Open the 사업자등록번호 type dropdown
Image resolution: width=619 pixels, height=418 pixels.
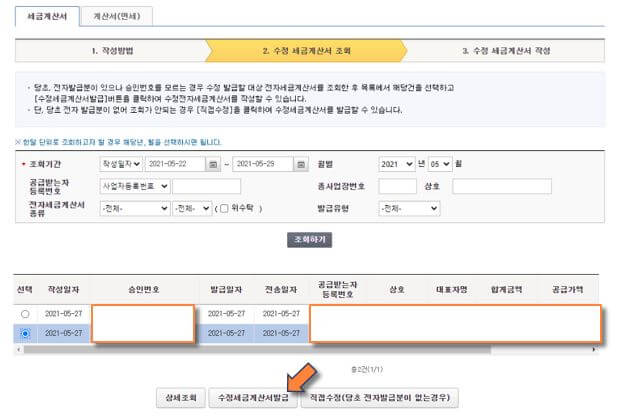click(135, 186)
